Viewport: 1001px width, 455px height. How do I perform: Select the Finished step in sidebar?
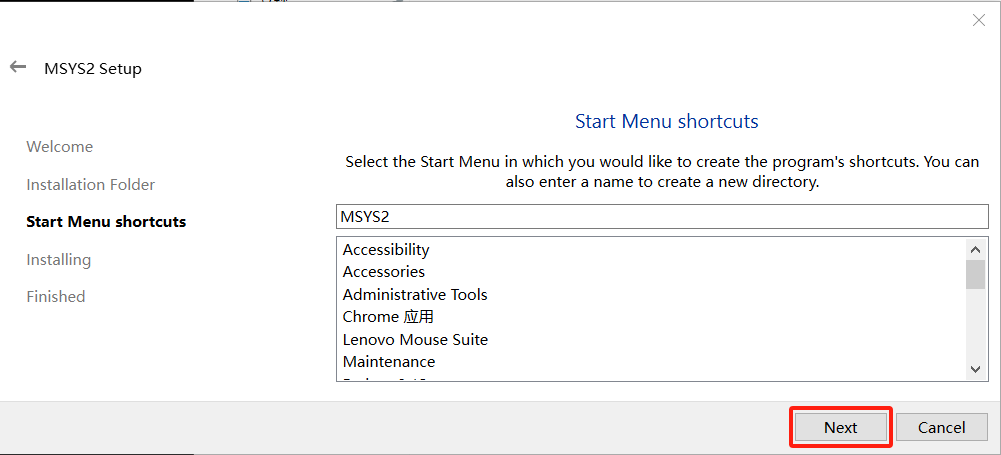coord(56,297)
